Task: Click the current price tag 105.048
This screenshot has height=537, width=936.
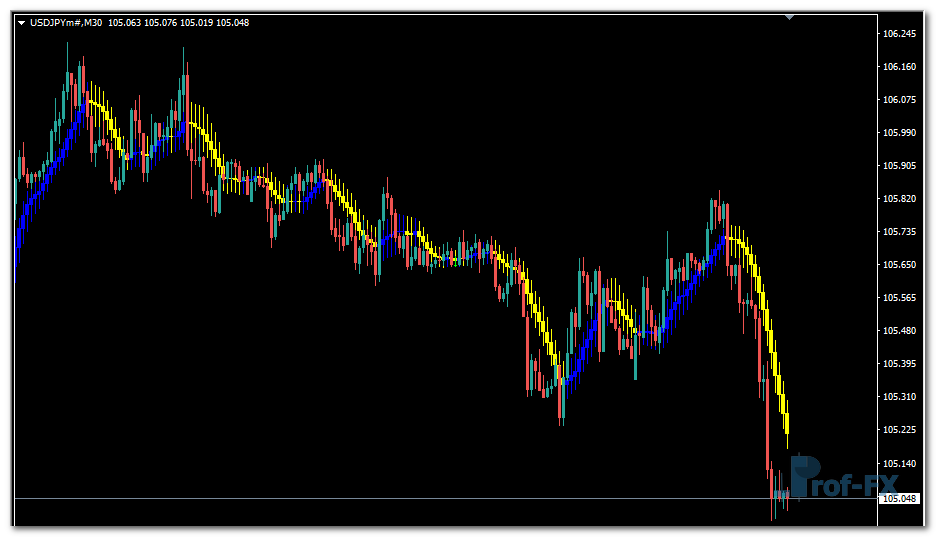Action: (900, 498)
